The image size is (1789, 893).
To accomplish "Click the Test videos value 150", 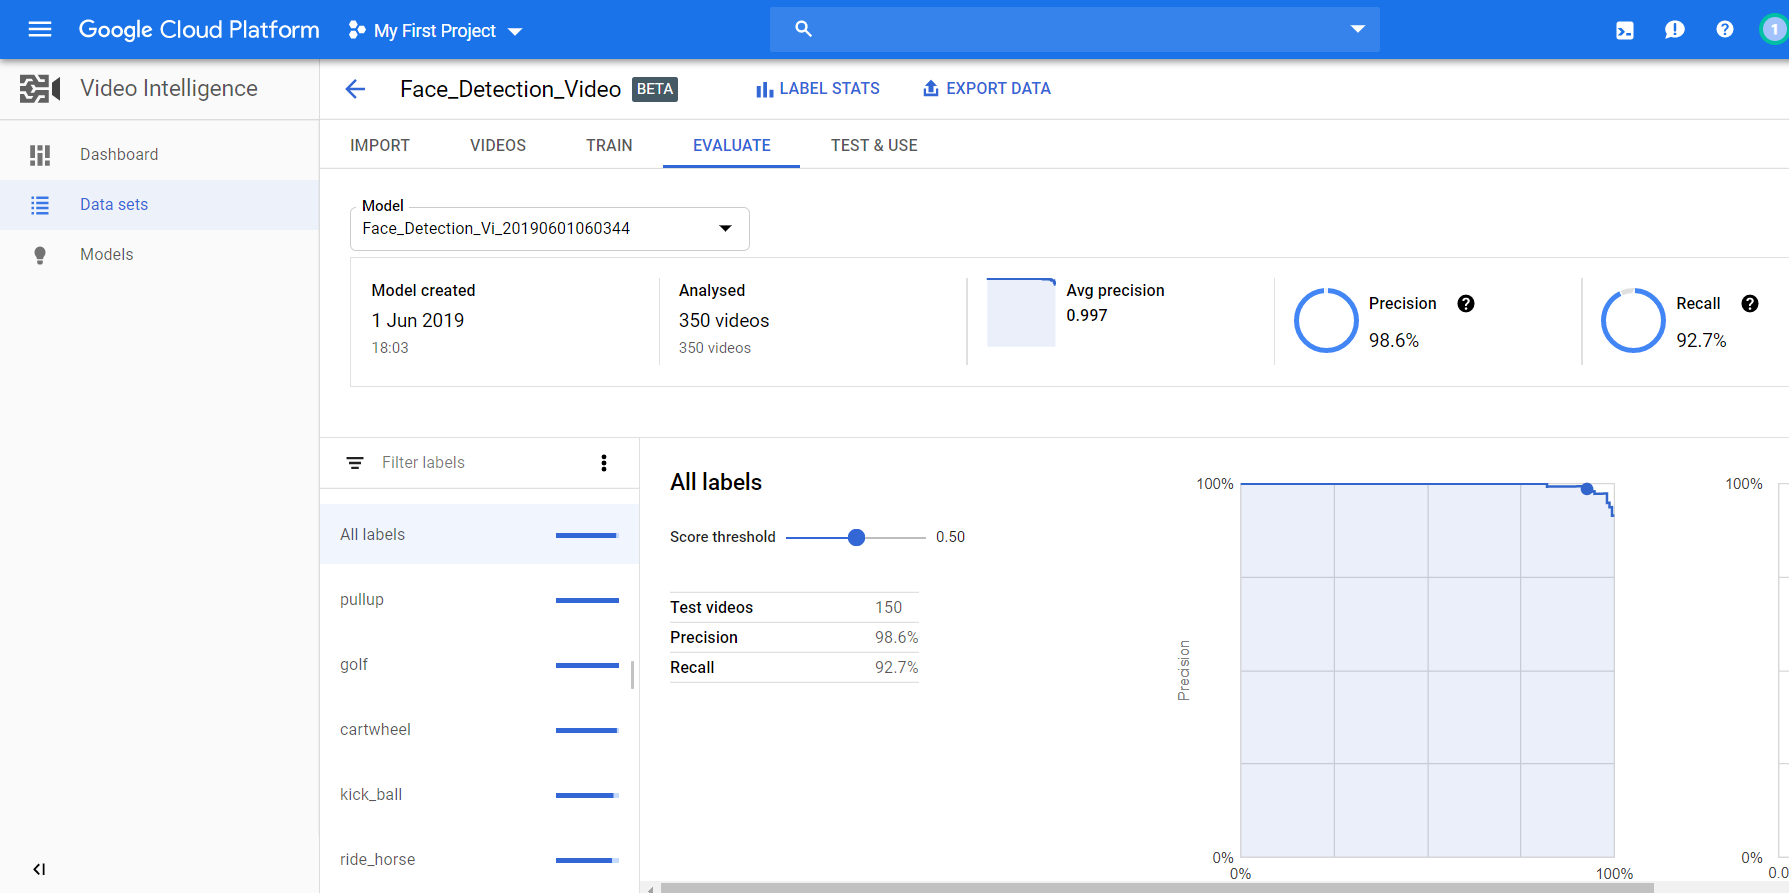I will click(888, 608).
